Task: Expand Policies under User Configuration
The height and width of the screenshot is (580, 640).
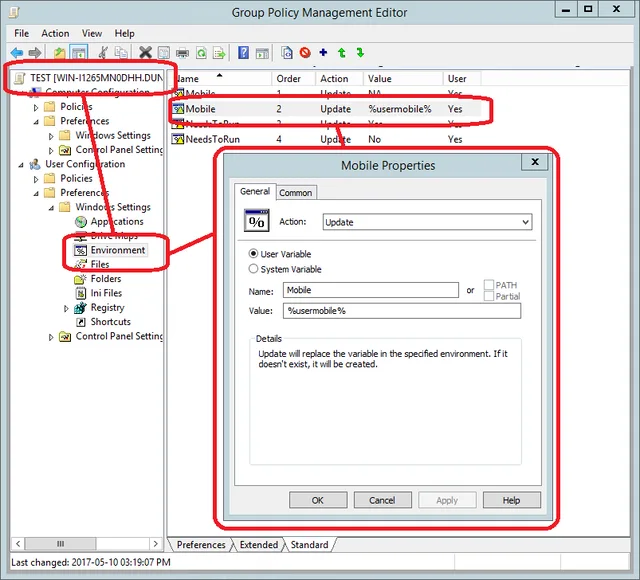Action: [x=36, y=179]
